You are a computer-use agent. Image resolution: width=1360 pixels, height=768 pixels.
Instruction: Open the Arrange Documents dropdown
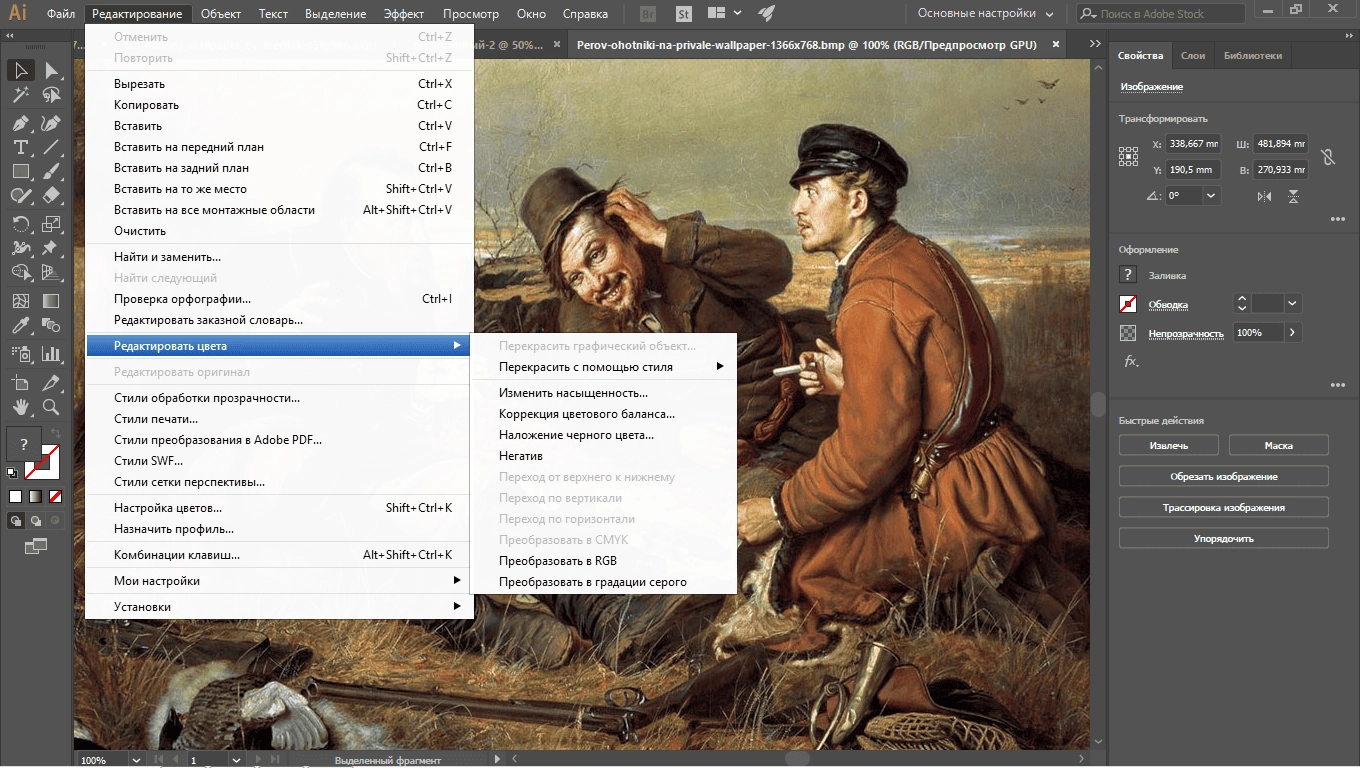(x=726, y=14)
